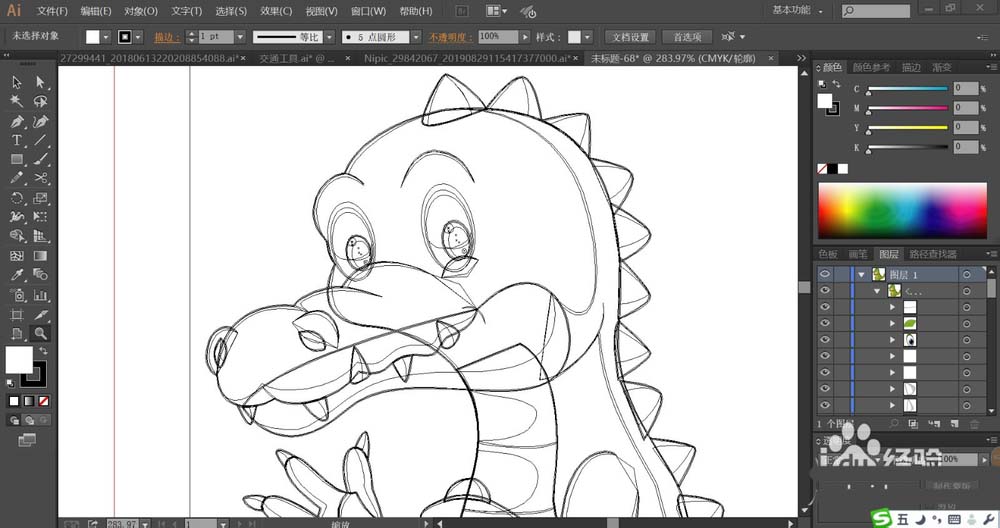
Task: Expand the green leaf sublayer triangle
Action: click(x=892, y=323)
